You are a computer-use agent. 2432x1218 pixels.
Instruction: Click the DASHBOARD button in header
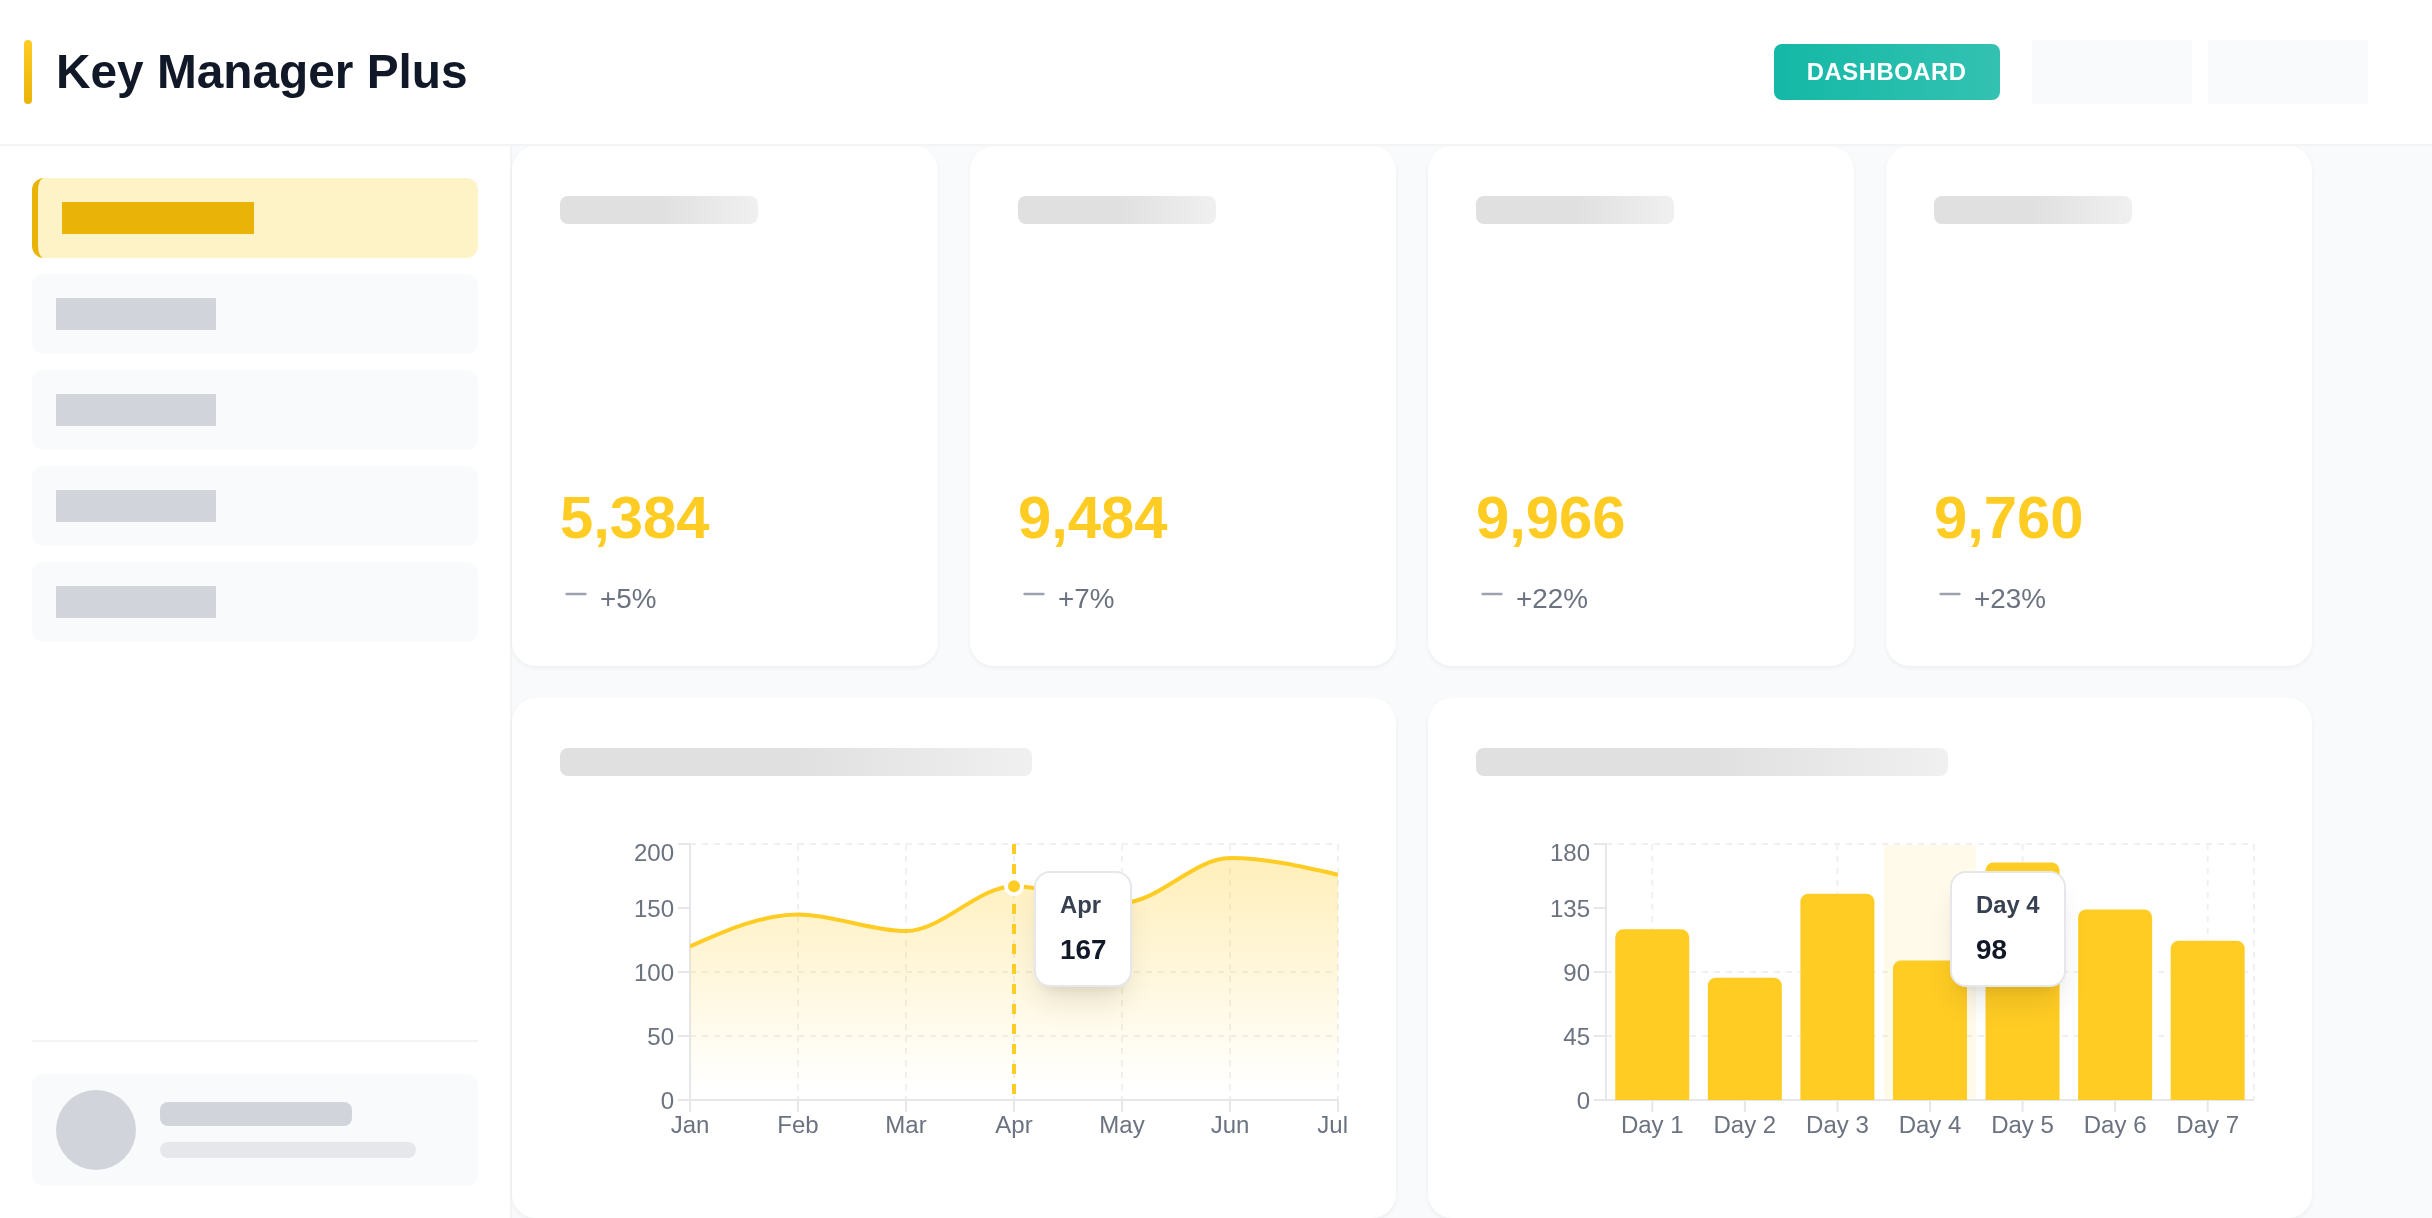pos(1886,72)
